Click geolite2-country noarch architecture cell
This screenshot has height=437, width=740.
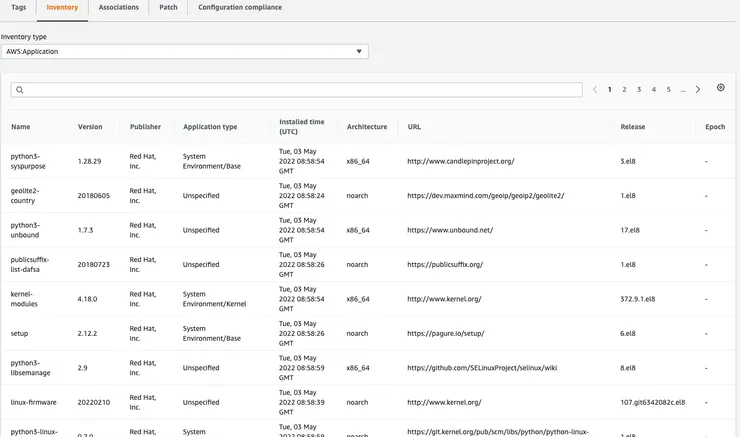coord(357,195)
